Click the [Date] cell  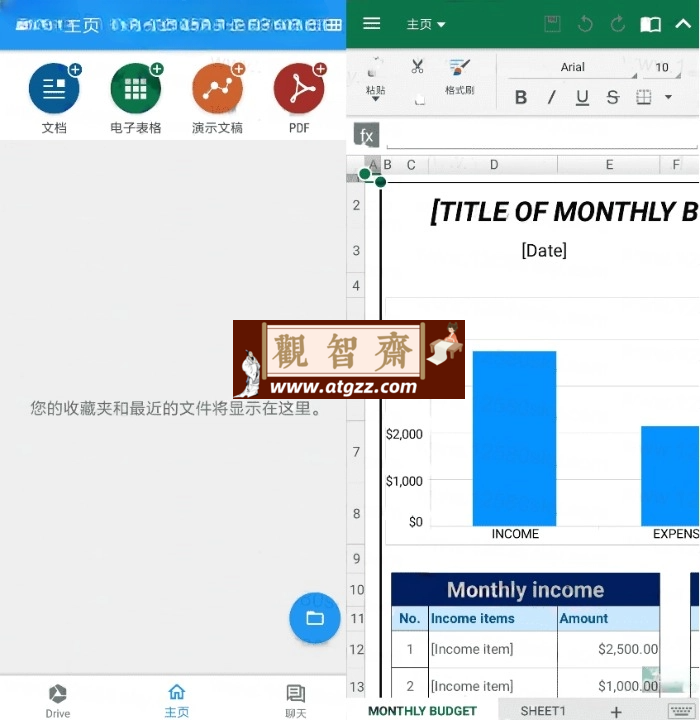544,251
